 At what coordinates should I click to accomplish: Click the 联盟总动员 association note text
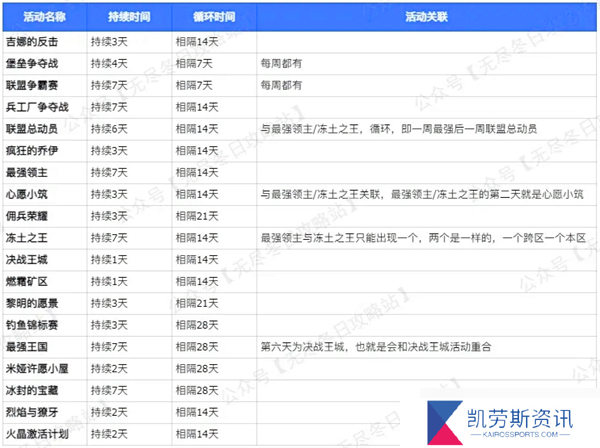(x=399, y=129)
